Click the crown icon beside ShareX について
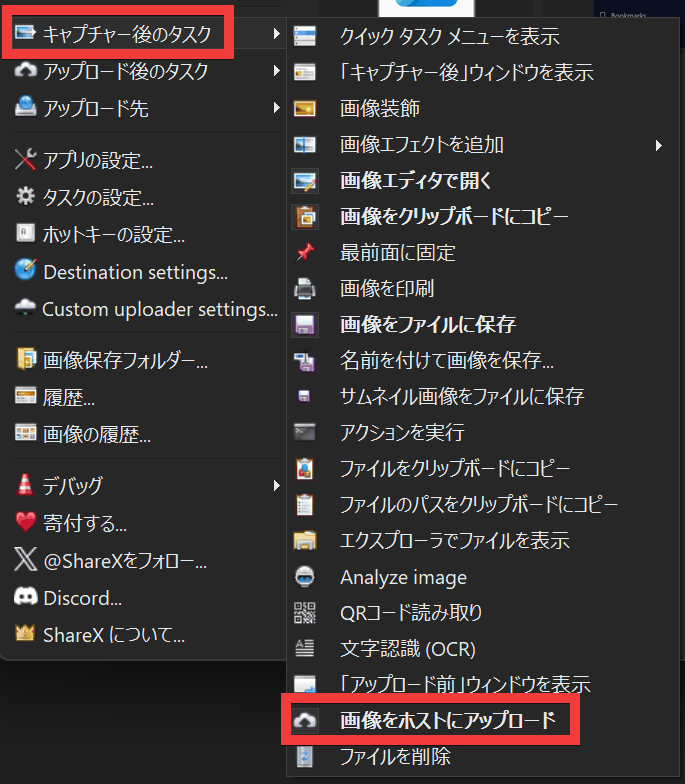685x784 pixels. tap(26, 634)
